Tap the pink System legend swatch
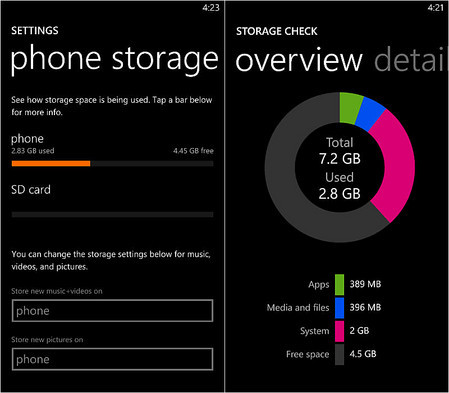The width and height of the screenshot is (449, 393). (x=339, y=331)
